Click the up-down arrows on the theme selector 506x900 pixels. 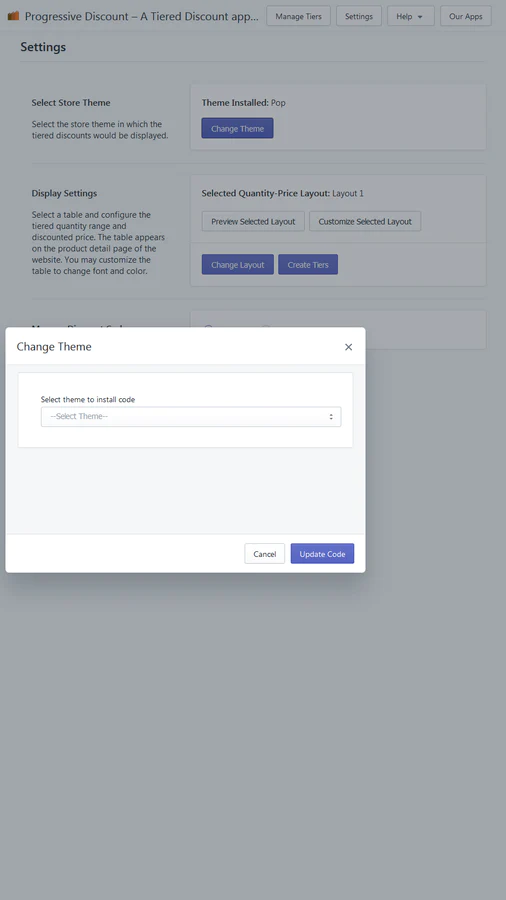(x=331, y=417)
